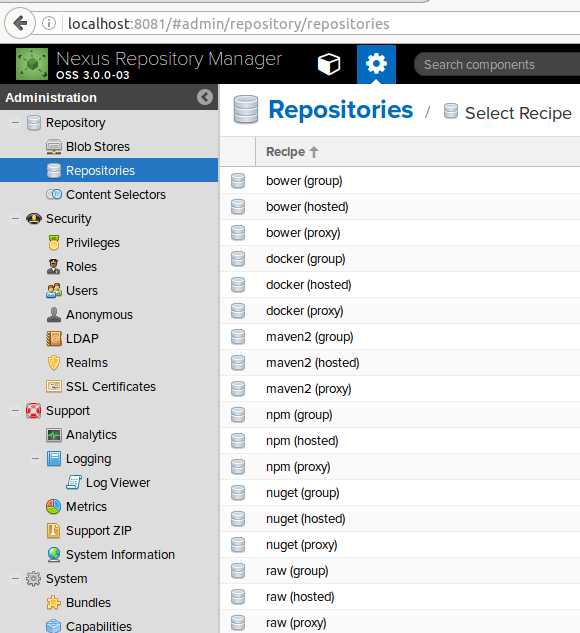Select the maven2 (proxy) recipe

click(x=309, y=389)
